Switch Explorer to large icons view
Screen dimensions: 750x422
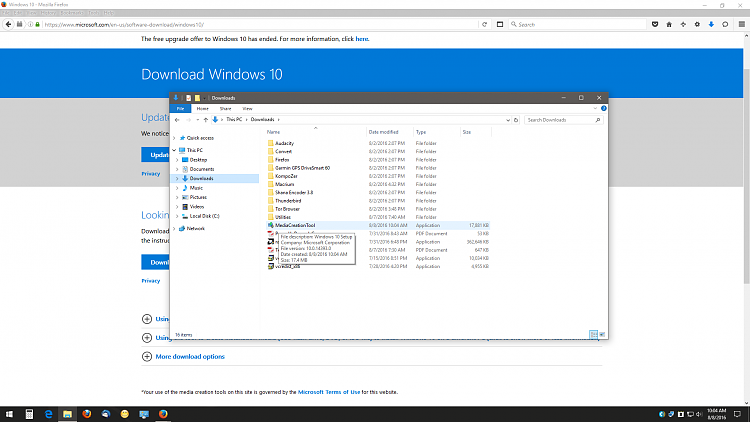602,334
